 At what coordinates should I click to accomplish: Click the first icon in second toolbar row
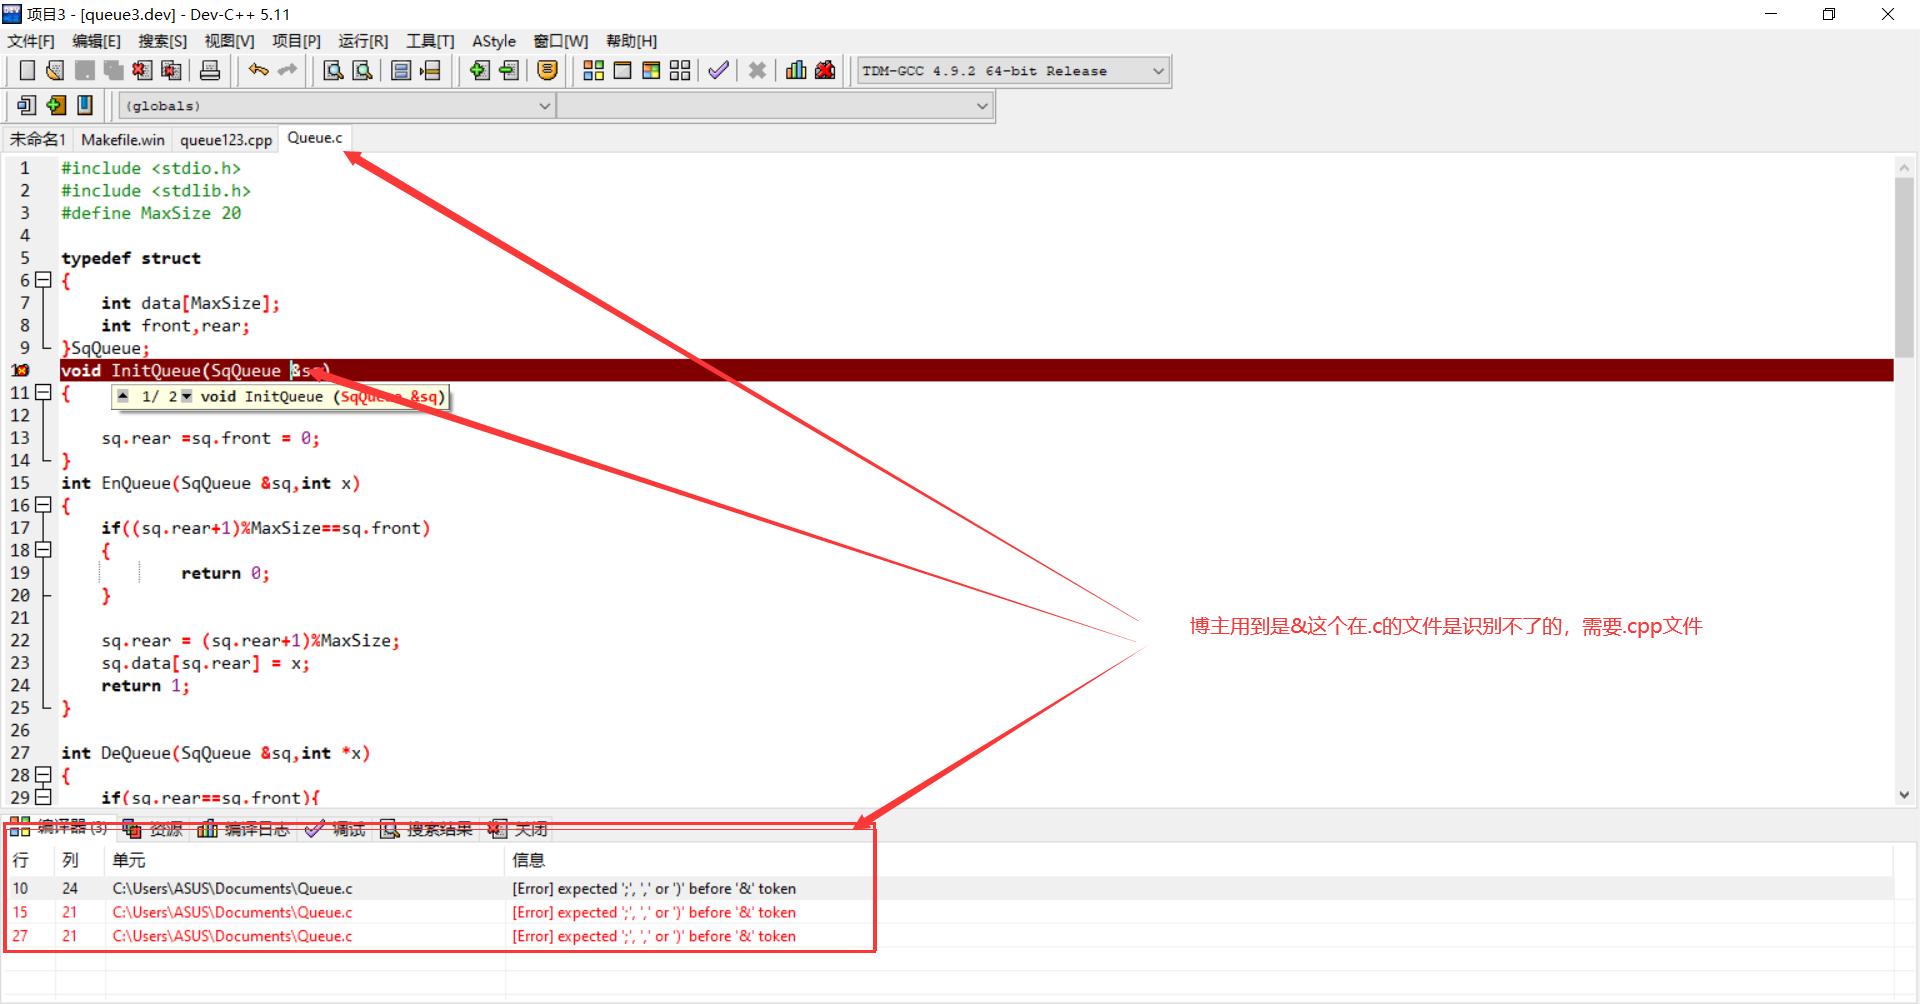pos(27,105)
